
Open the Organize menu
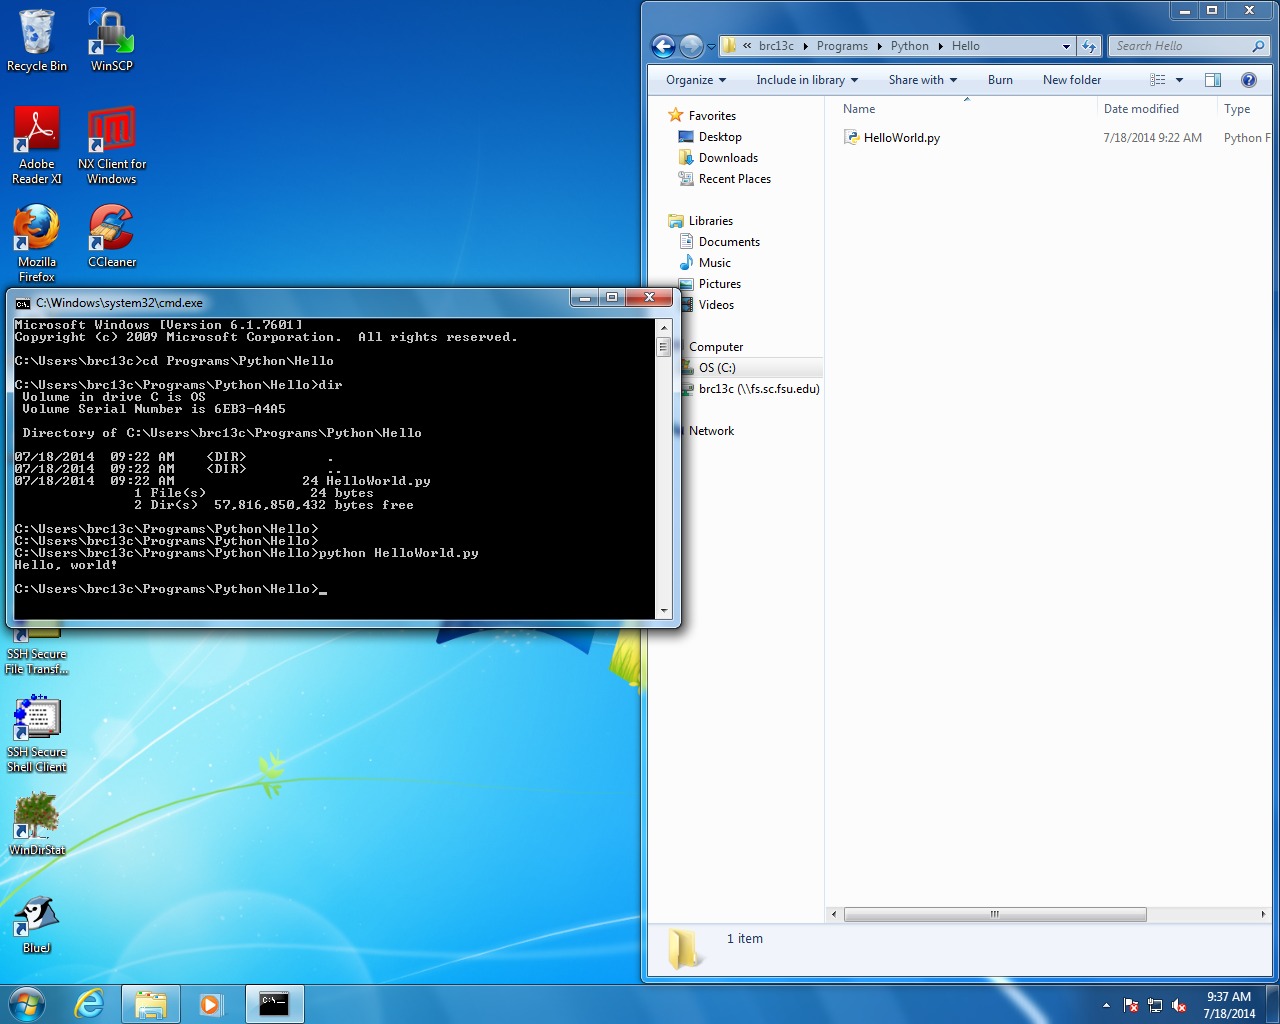click(x=696, y=80)
